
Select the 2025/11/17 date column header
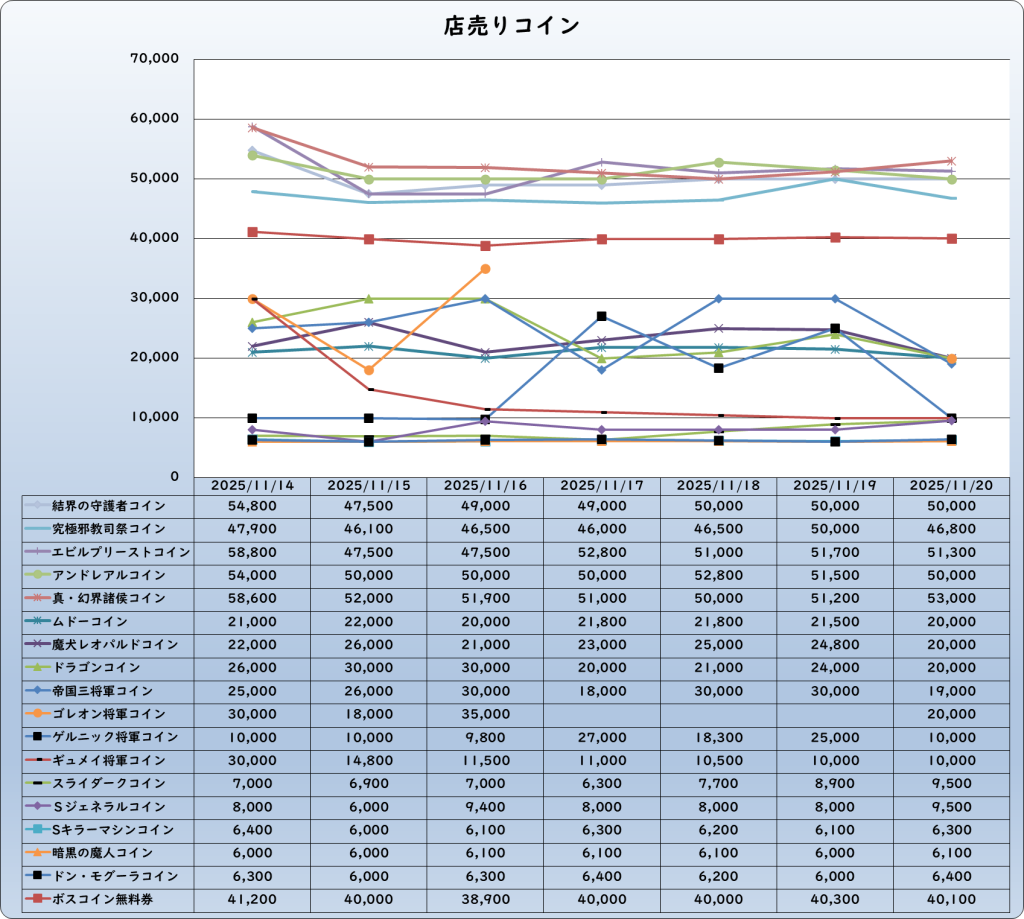click(602, 485)
